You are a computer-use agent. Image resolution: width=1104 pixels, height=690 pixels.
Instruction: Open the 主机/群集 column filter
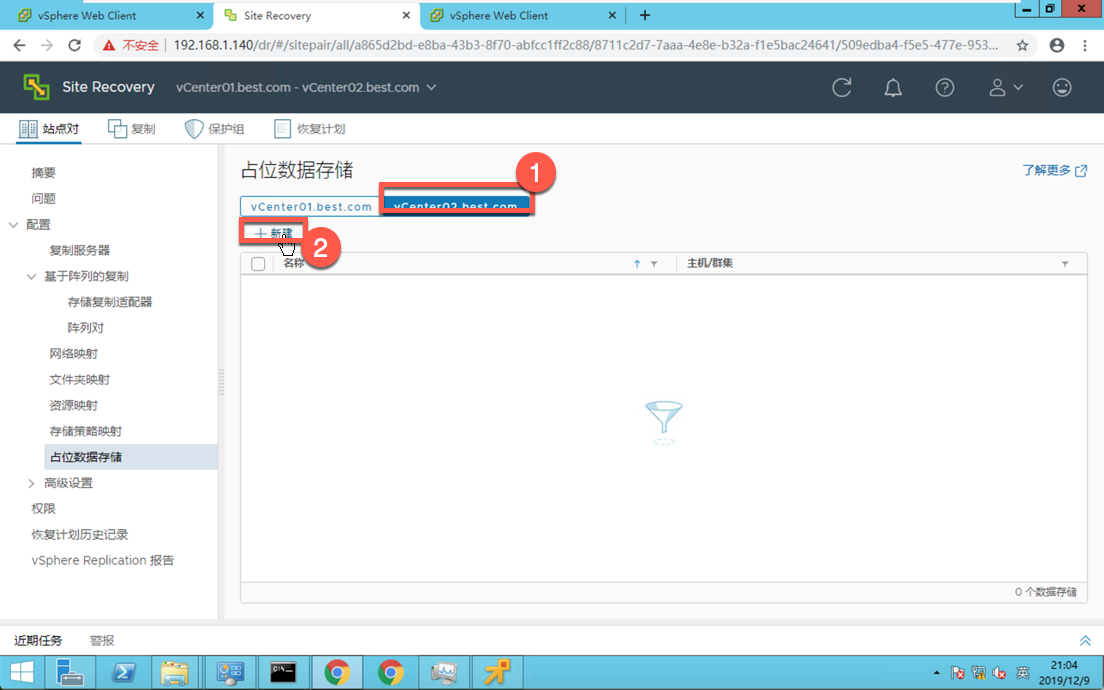tap(1065, 264)
